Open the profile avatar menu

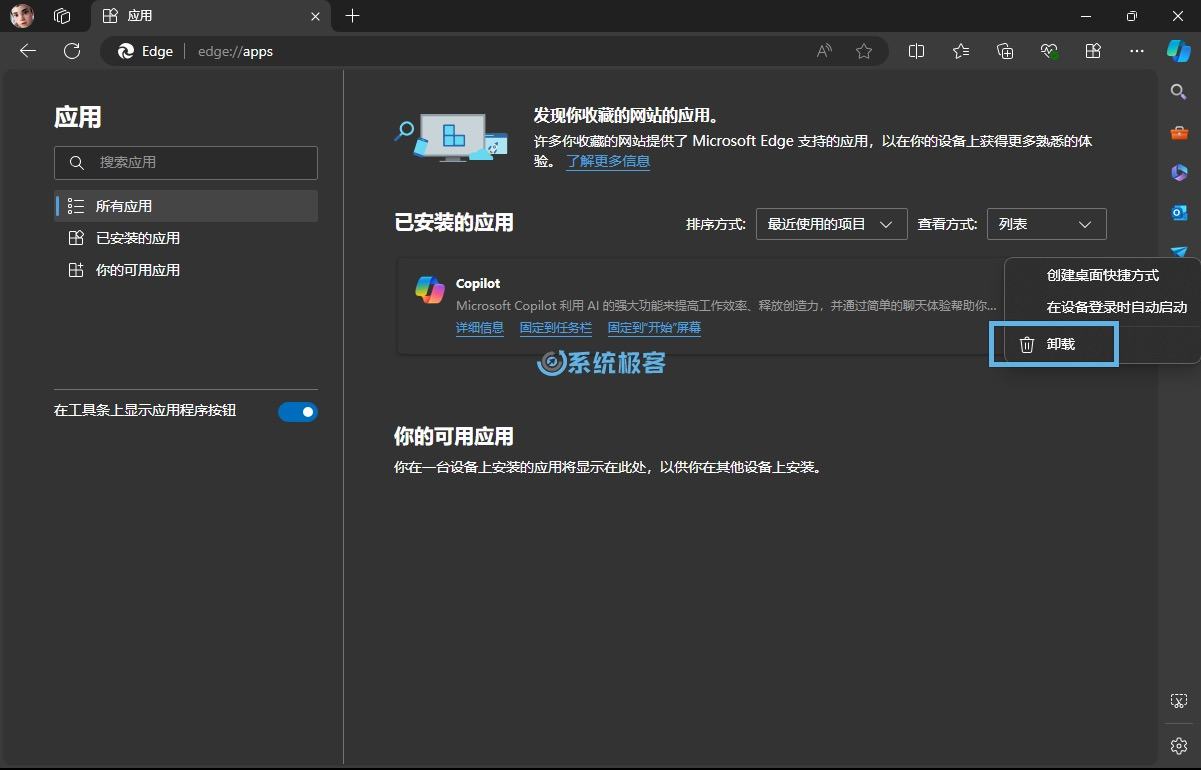(x=22, y=16)
